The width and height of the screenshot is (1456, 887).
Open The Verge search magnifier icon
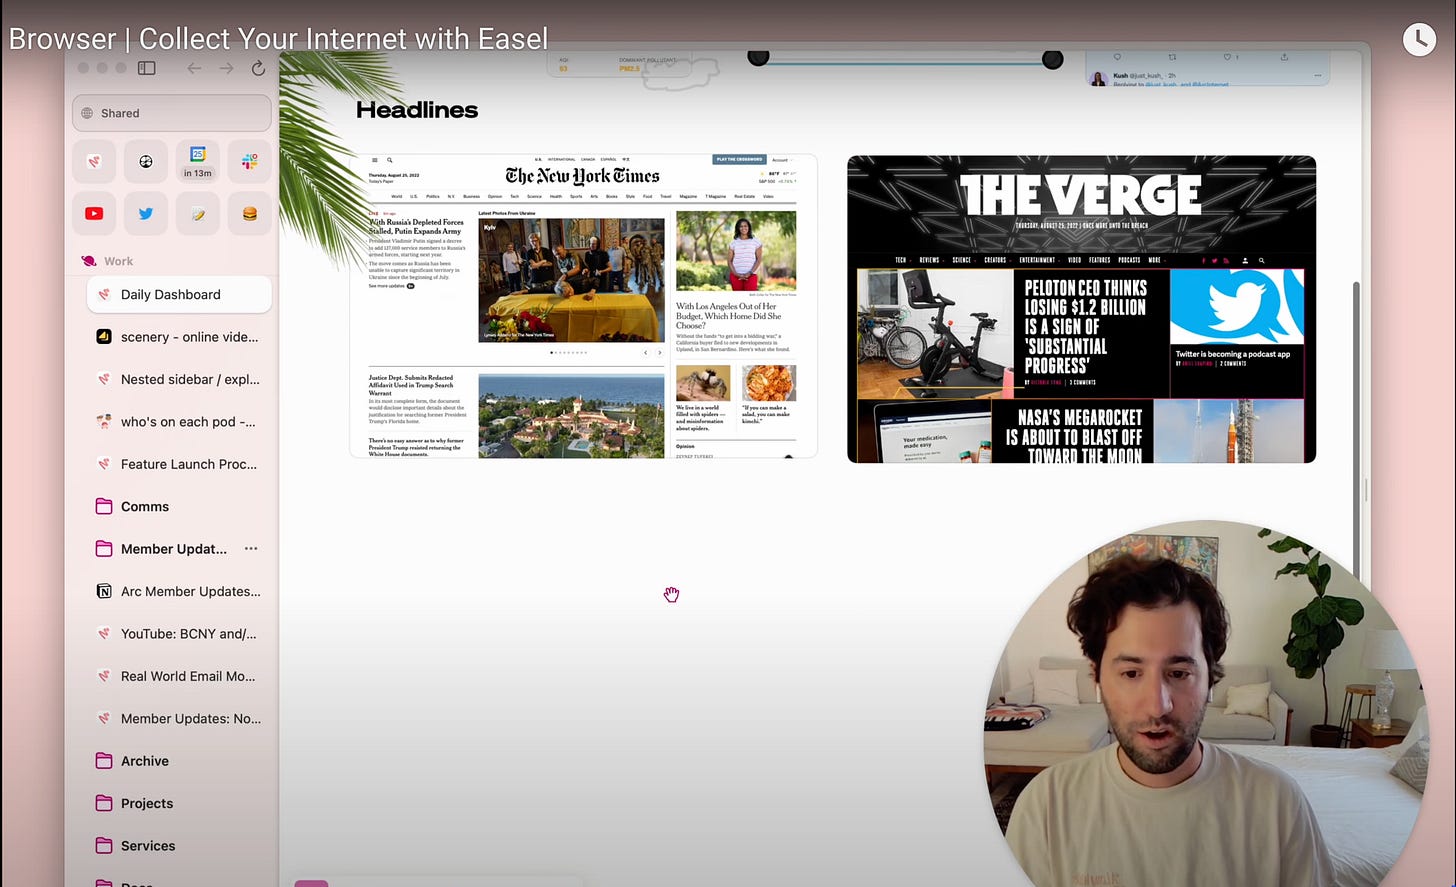pos(1262,260)
